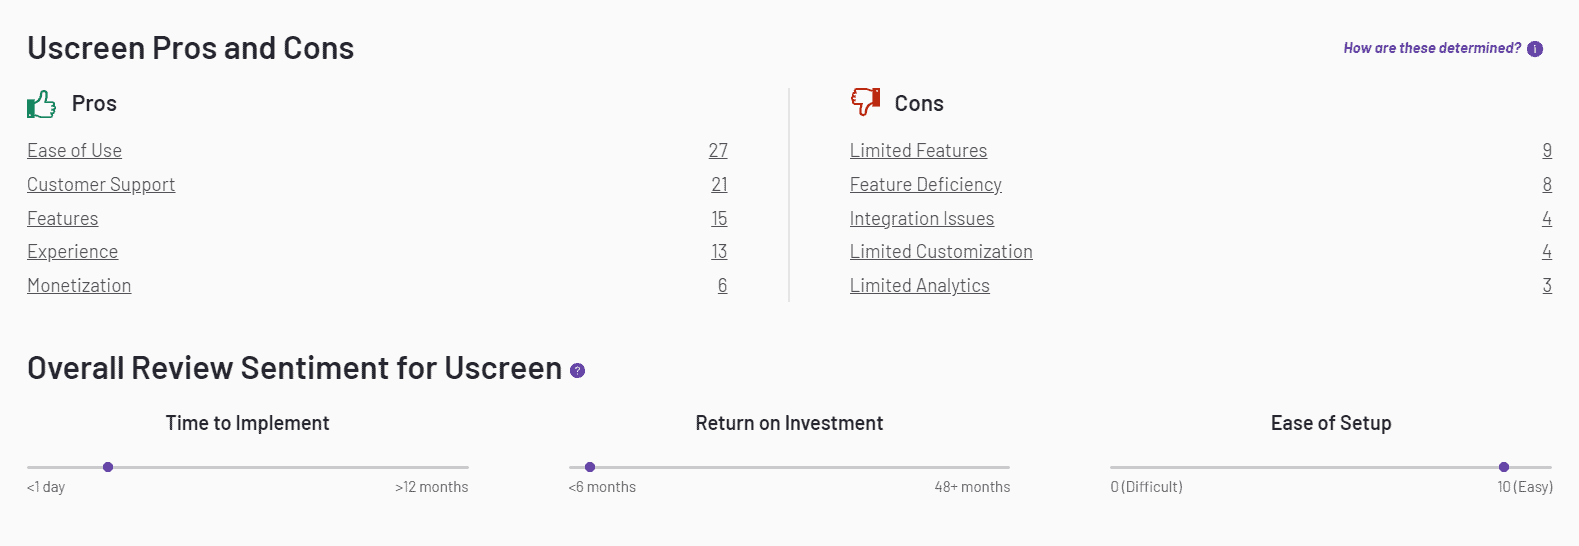Click the Feature Deficiency cons link
Screen dimensions: 1579x546
point(925,185)
